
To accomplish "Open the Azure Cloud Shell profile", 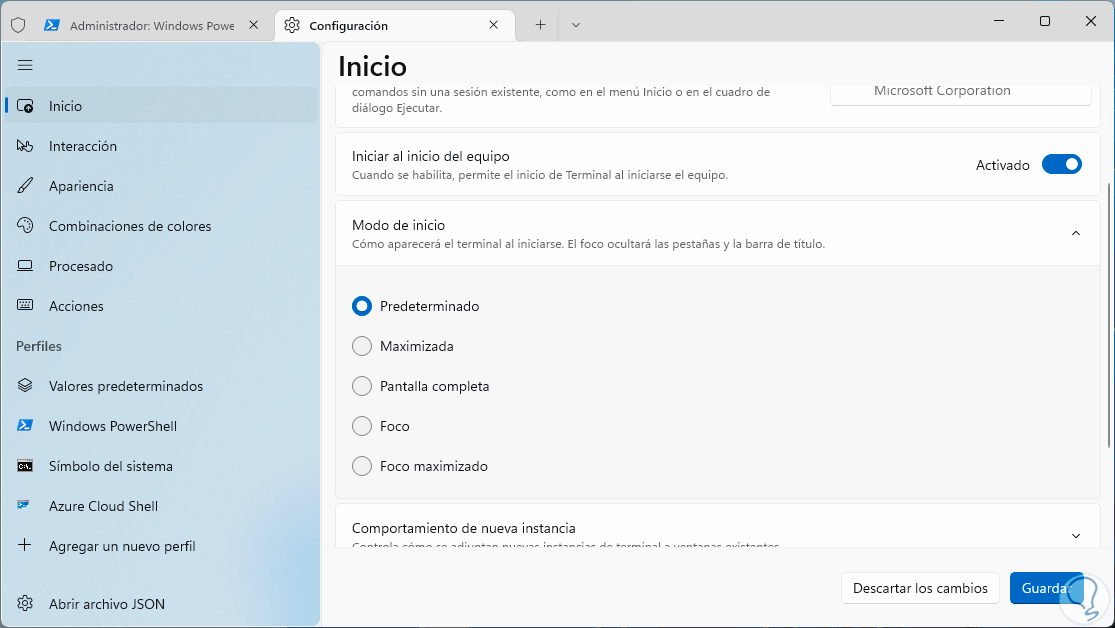I will (103, 506).
